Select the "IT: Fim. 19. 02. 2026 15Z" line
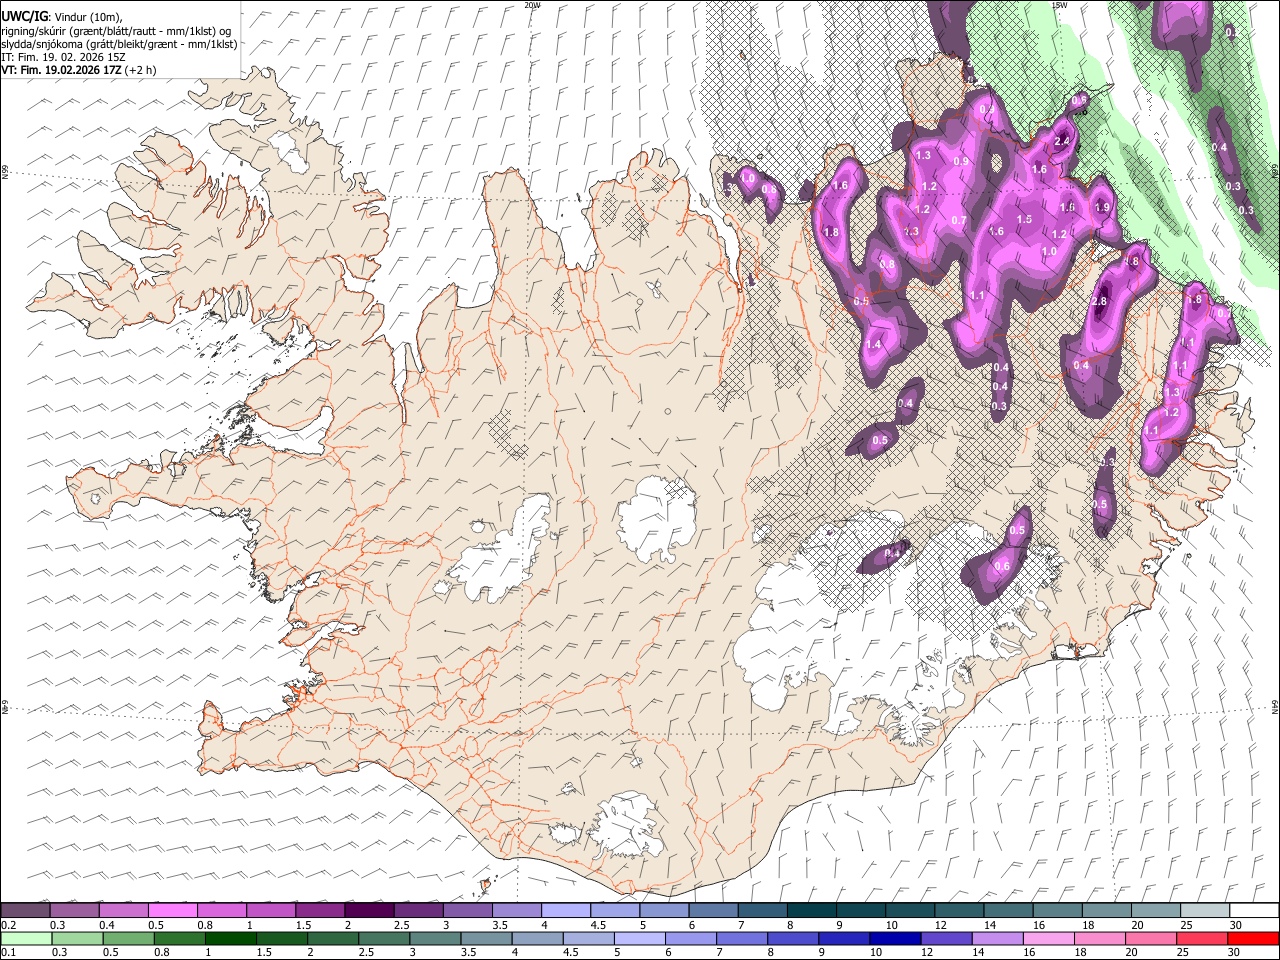Viewport: 1280px width, 960px height. 63,57
